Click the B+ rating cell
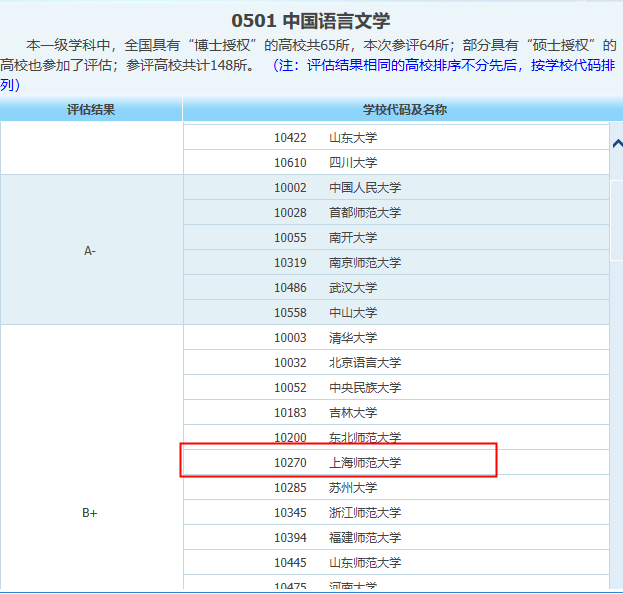This screenshot has width=623, height=594. [x=91, y=457]
